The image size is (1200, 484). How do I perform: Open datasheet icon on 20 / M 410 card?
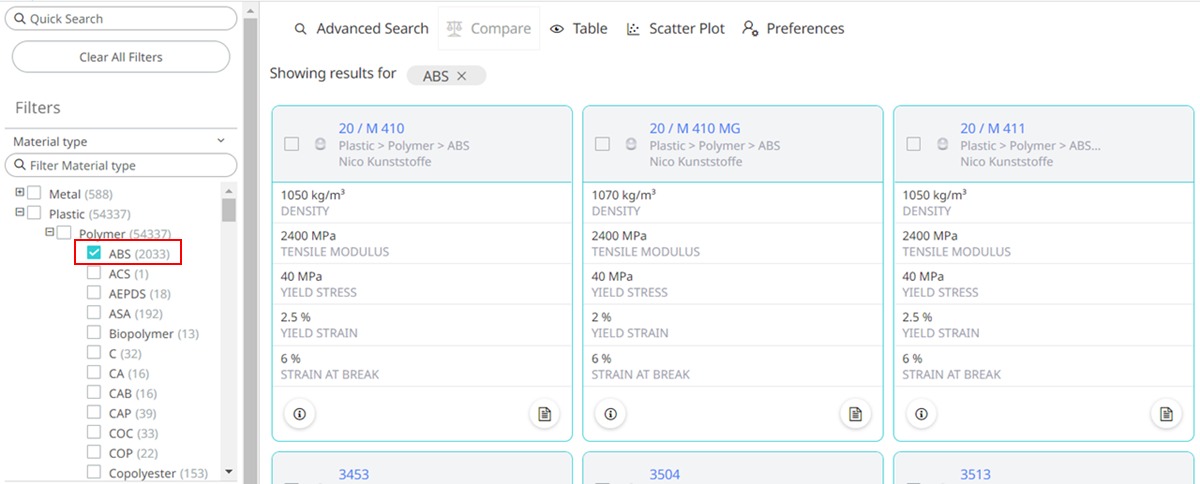[544, 414]
